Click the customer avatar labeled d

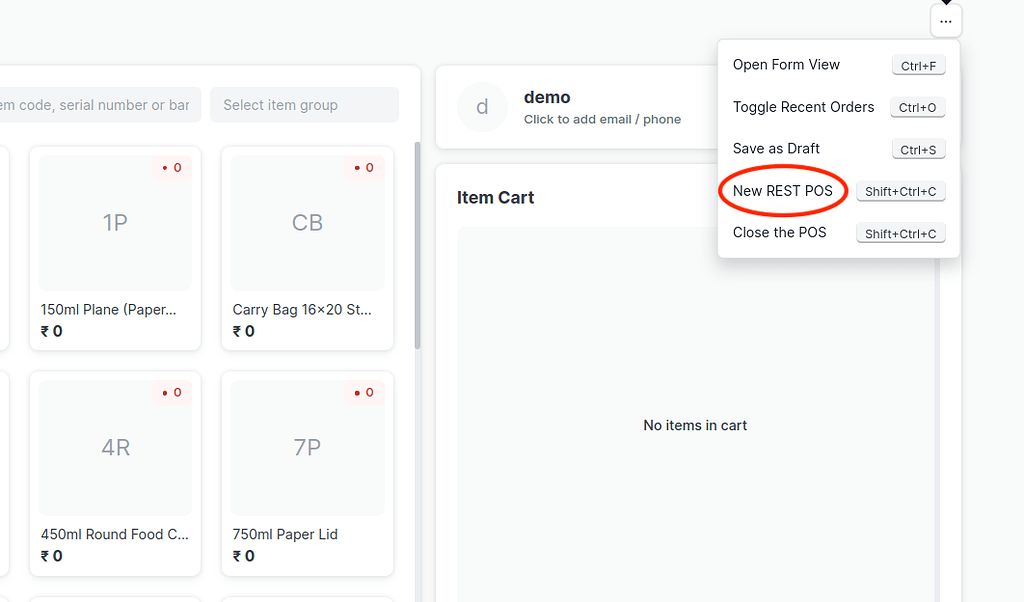[483, 107]
